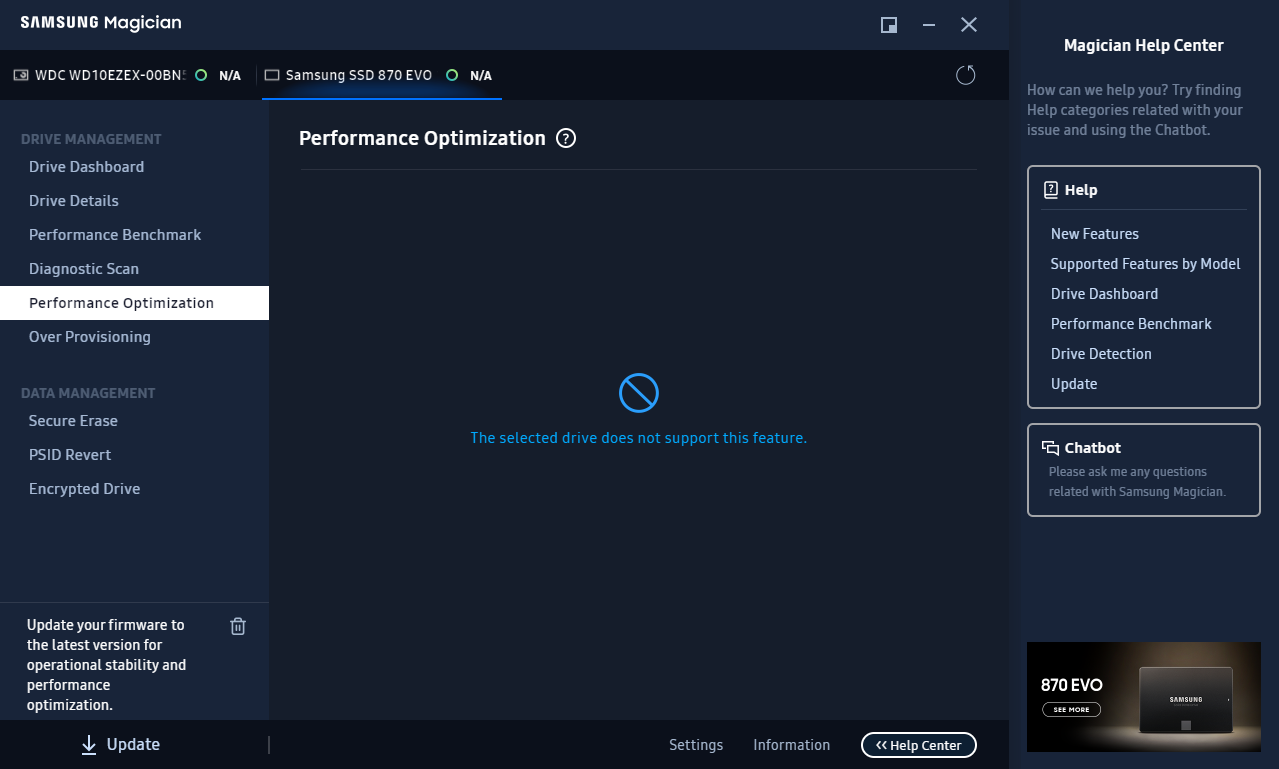The width and height of the screenshot is (1279, 769).
Task: Open Secure Erase page
Action: [x=73, y=421]
